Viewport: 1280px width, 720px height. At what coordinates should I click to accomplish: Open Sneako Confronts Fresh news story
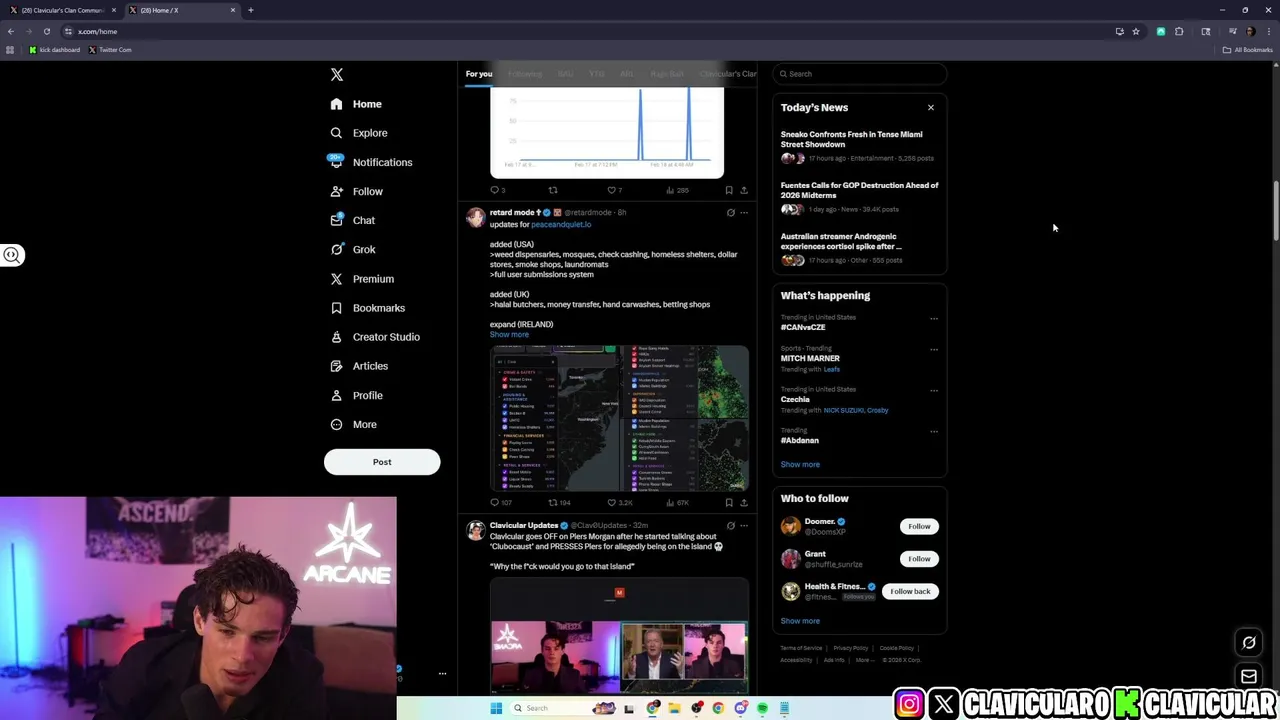852,139
